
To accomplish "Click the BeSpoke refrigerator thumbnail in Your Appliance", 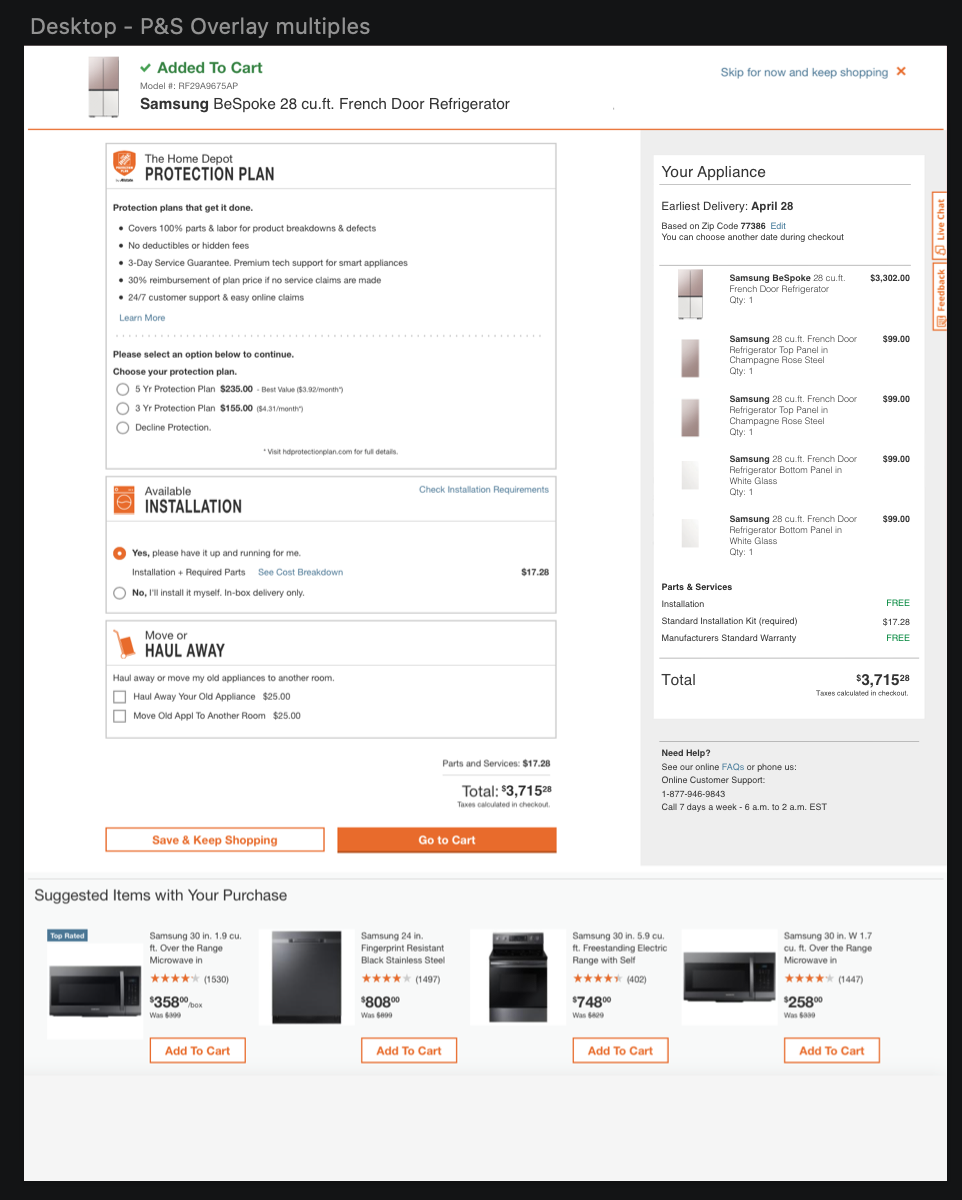I will pos(690,294).
